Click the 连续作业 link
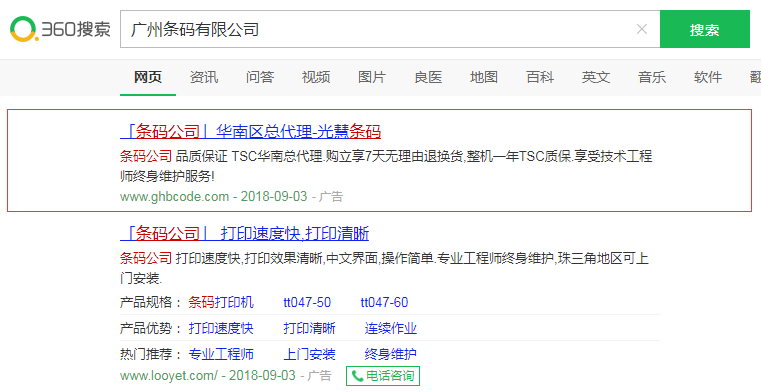 [x=391, y=328]
